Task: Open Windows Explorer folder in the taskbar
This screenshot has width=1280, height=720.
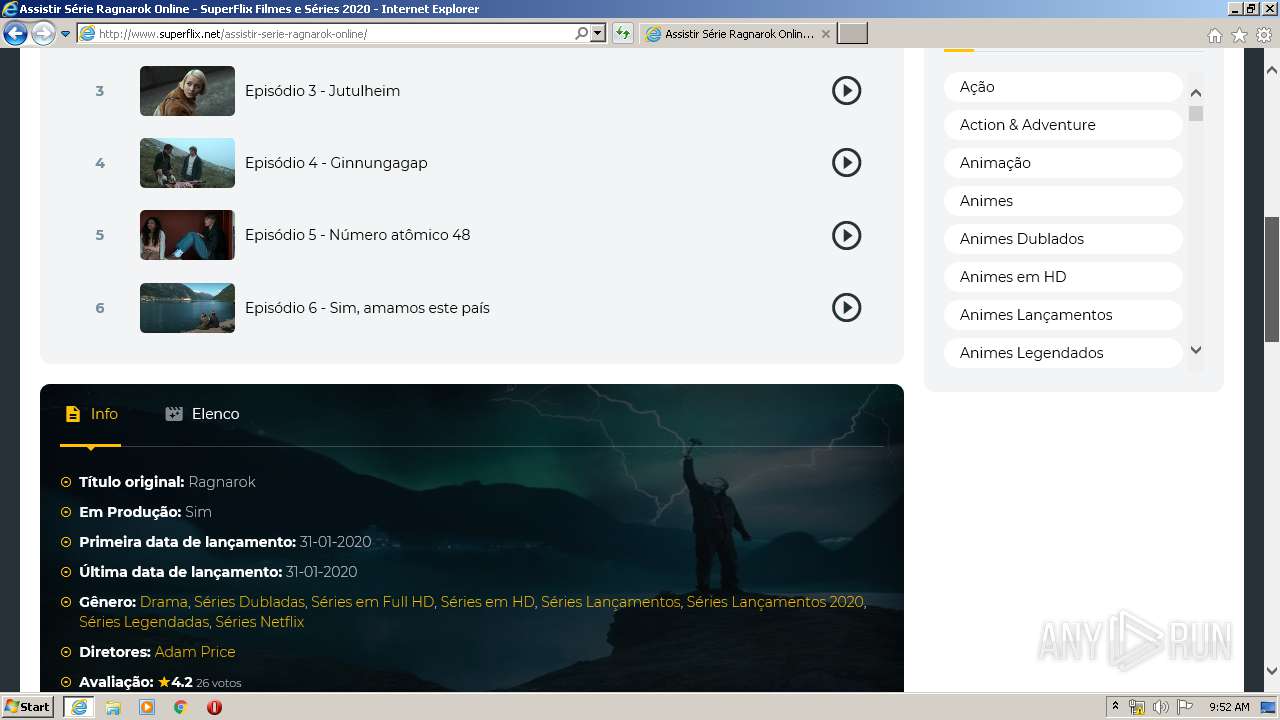Action: click(113, 707)
